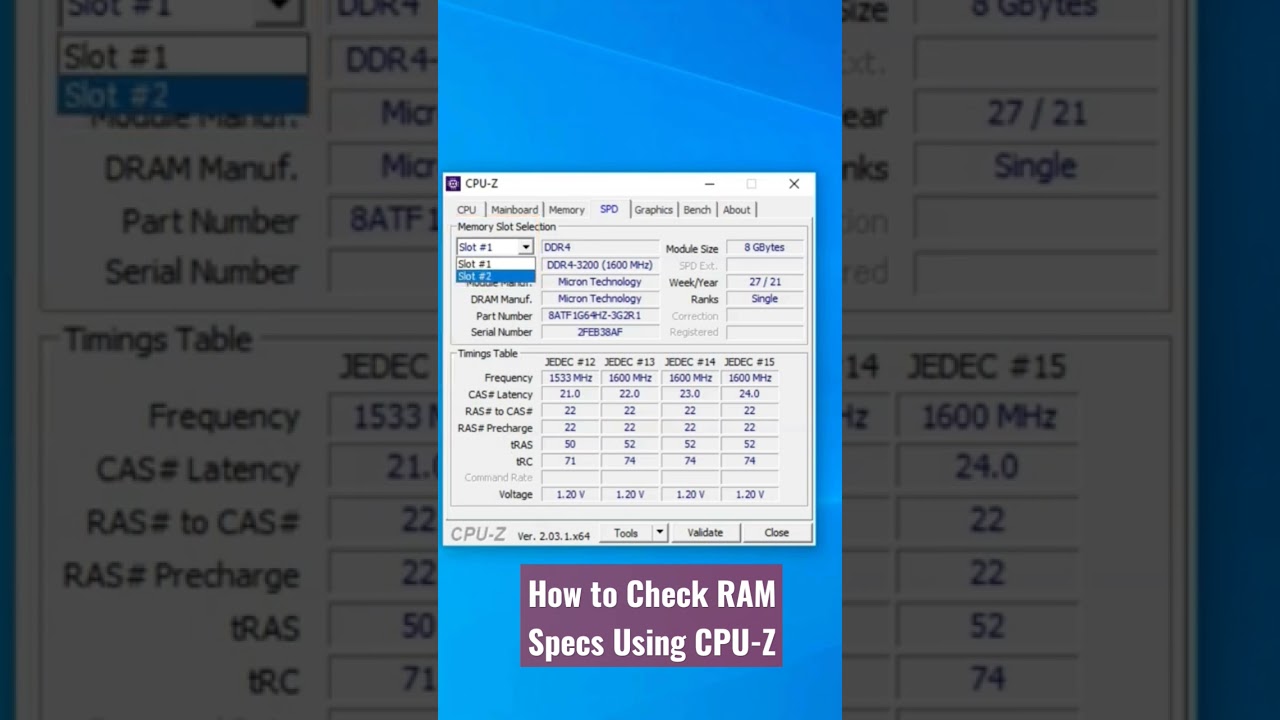Go to the Bench tab
The height and width of the screenshot is (720, 1280).
pyautogui.click(x=697, y=210)
